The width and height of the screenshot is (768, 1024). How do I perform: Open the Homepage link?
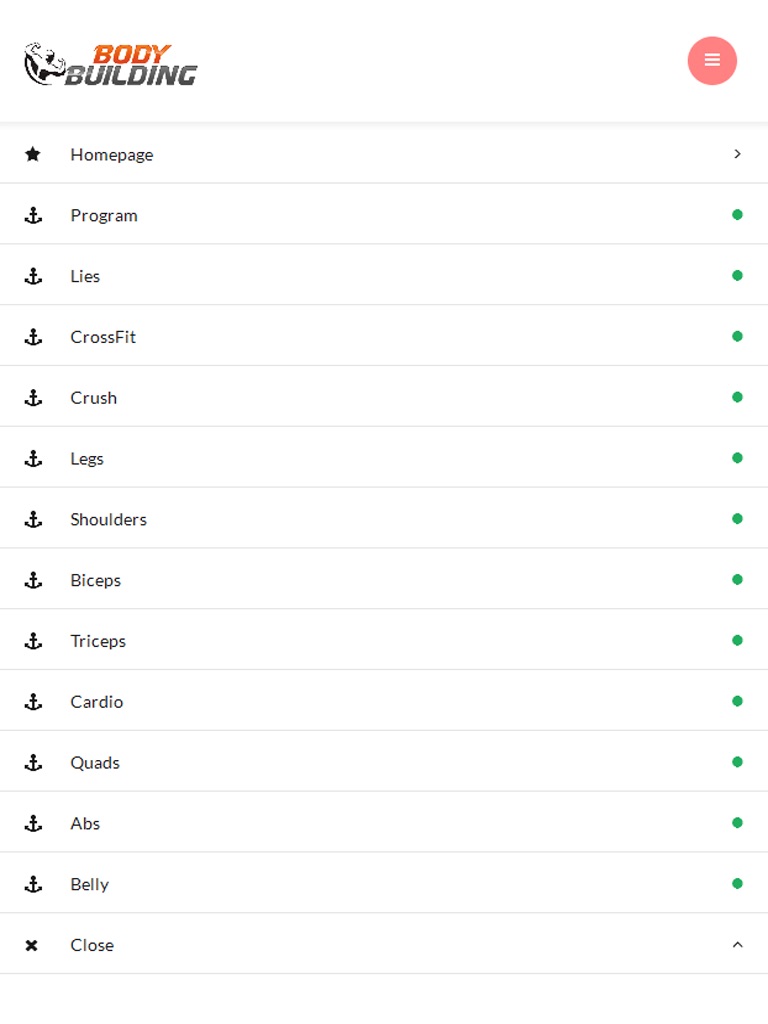click(x=112, y=155)
